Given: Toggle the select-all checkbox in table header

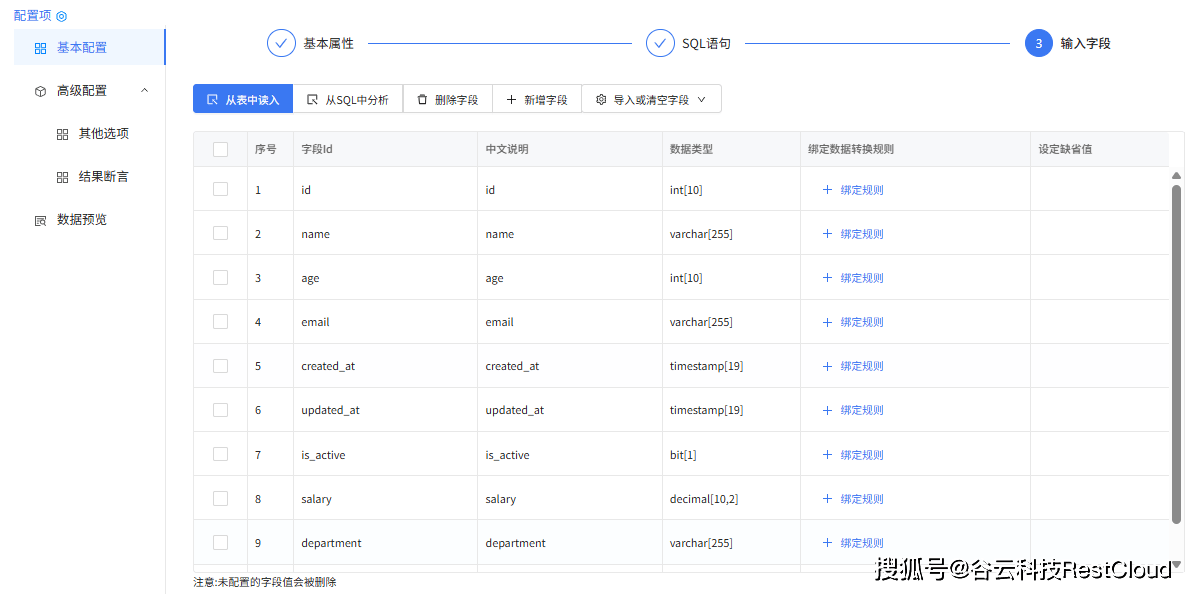Looking at the screenshot, I should pyautogui.click(x=220, y=149).
